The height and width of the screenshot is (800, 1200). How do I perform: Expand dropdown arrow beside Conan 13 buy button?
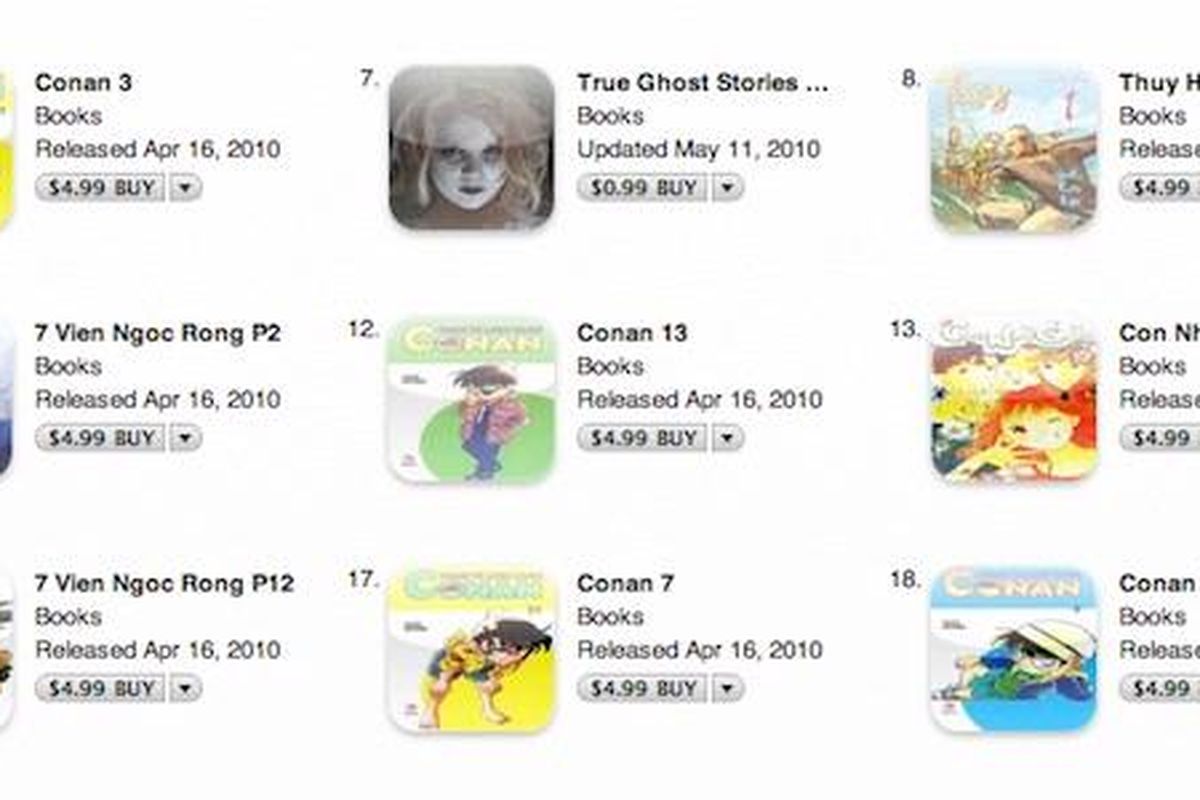(x=727, y=438)
